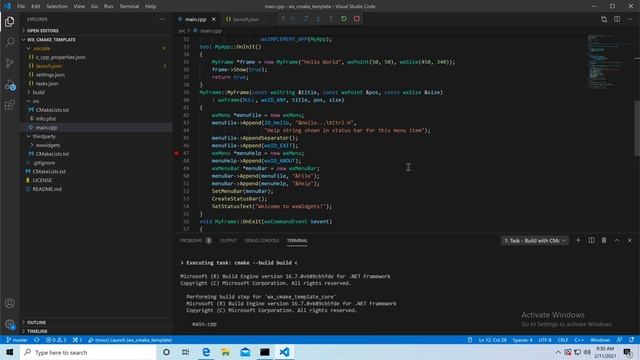The width and height of the screenshot is (640, 360).
Task: Close the bottom panel
Action: click(x=629, y=240)
